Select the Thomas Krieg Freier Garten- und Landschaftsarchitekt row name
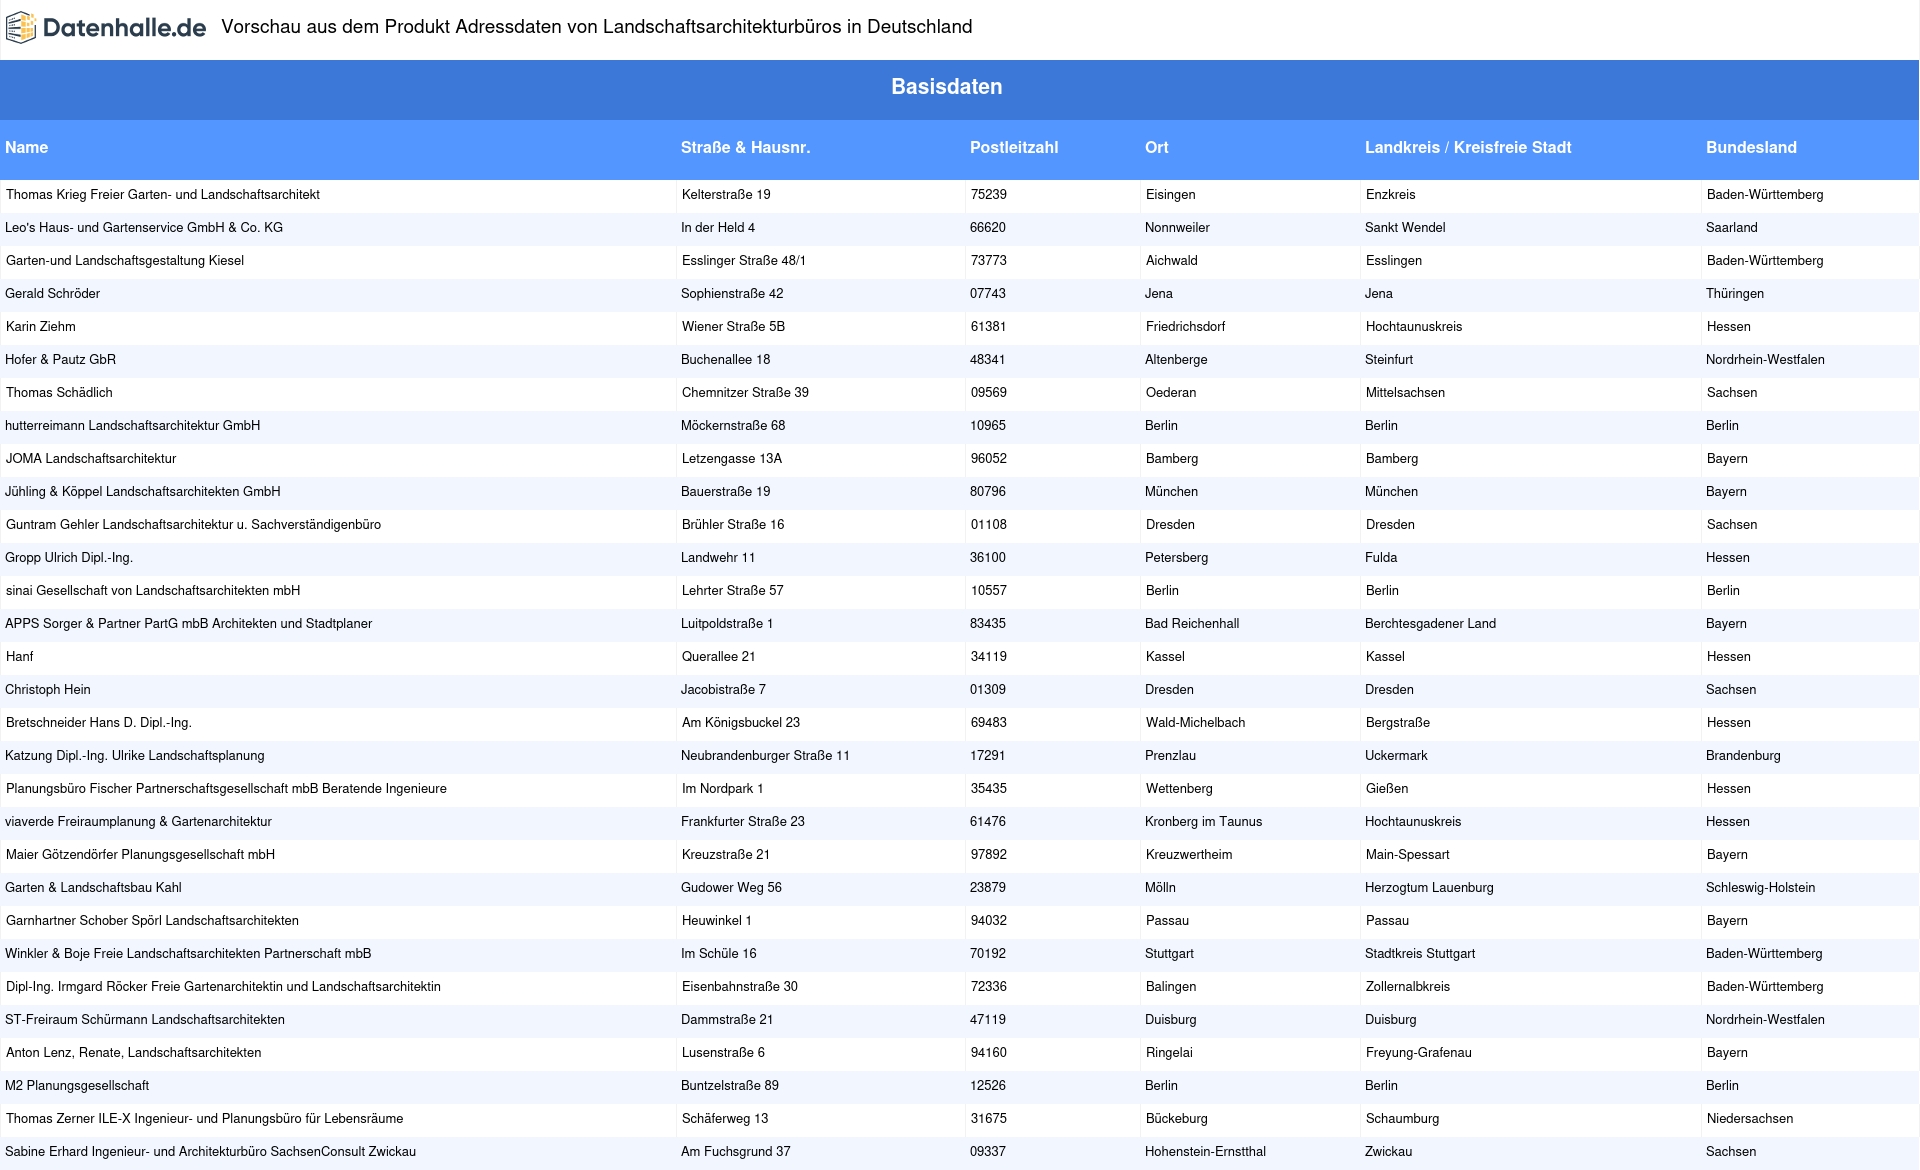The image size is (1920, 1170). [x=163, y=195]
